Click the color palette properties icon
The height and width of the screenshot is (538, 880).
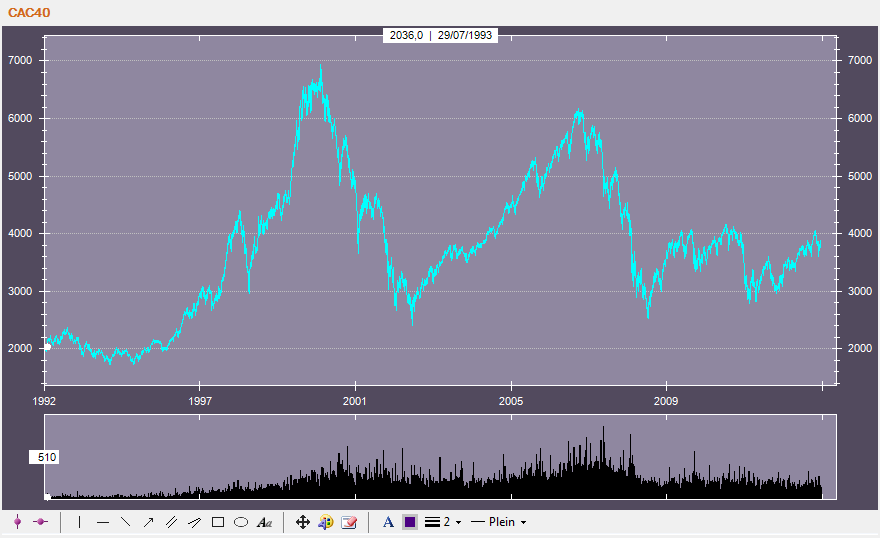click(x=326, y=522)
